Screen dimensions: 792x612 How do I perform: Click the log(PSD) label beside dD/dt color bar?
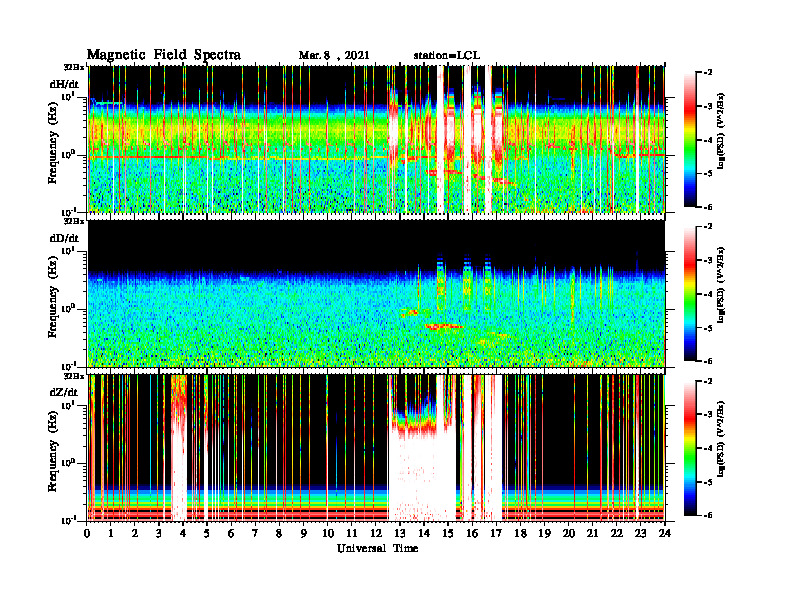721,285
